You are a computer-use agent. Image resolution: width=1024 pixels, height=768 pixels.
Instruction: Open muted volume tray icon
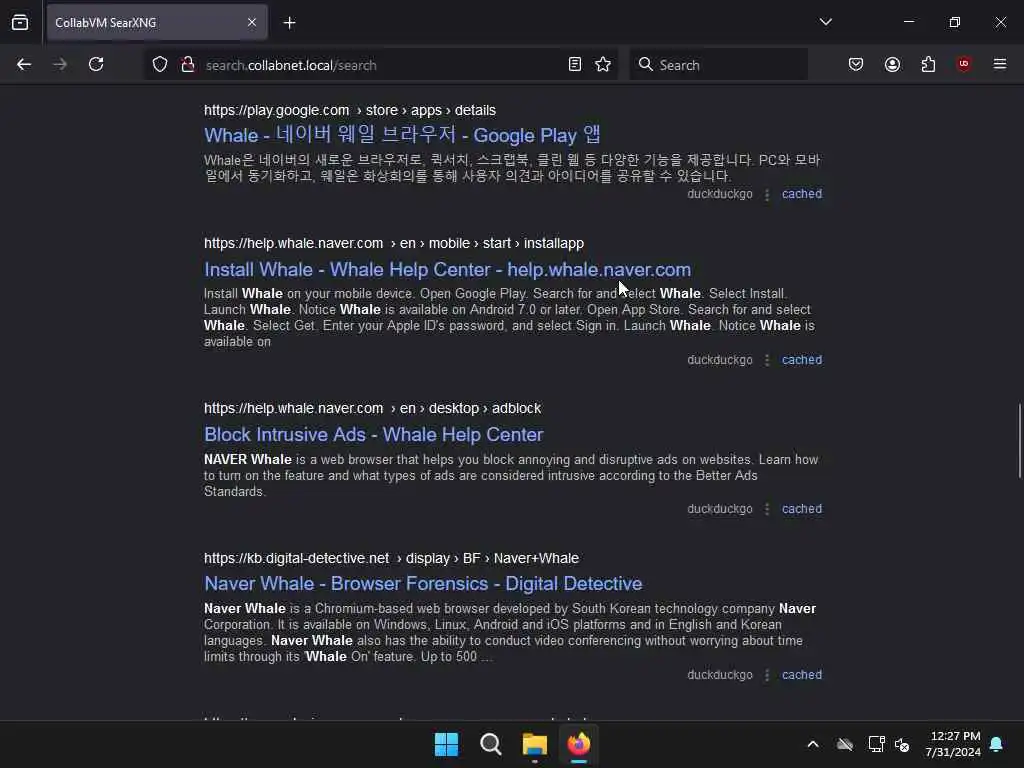tap(903, 744)
